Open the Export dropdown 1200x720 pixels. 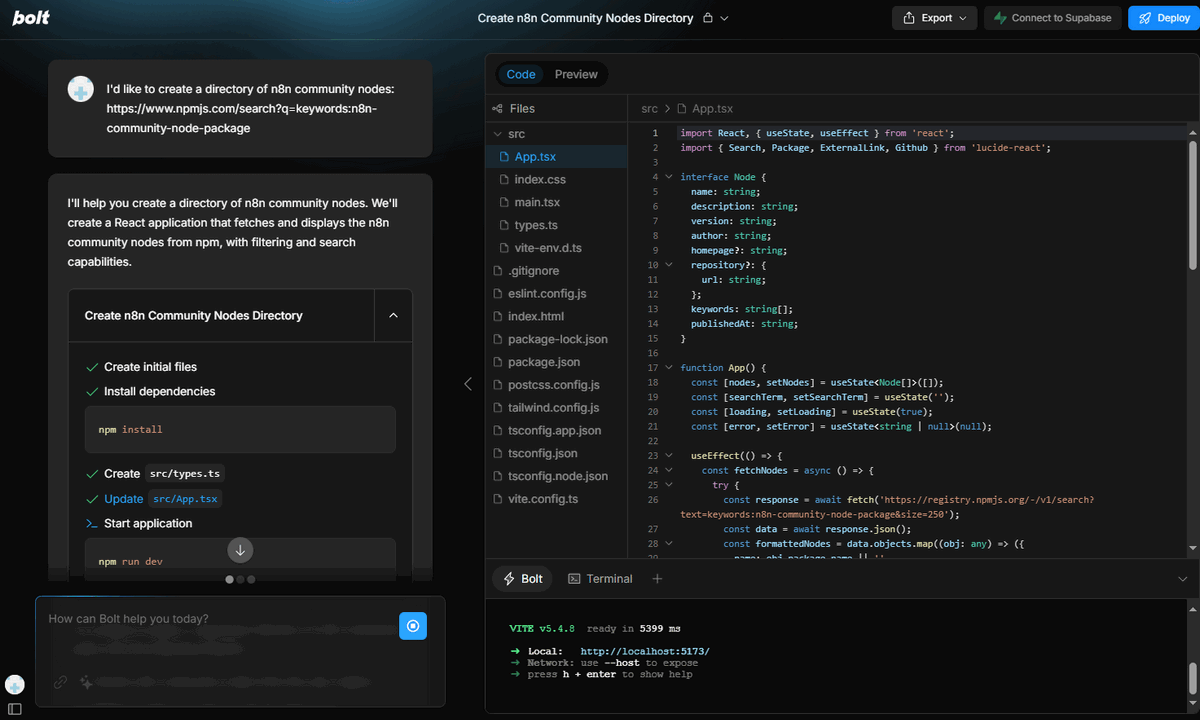point(933,17)
